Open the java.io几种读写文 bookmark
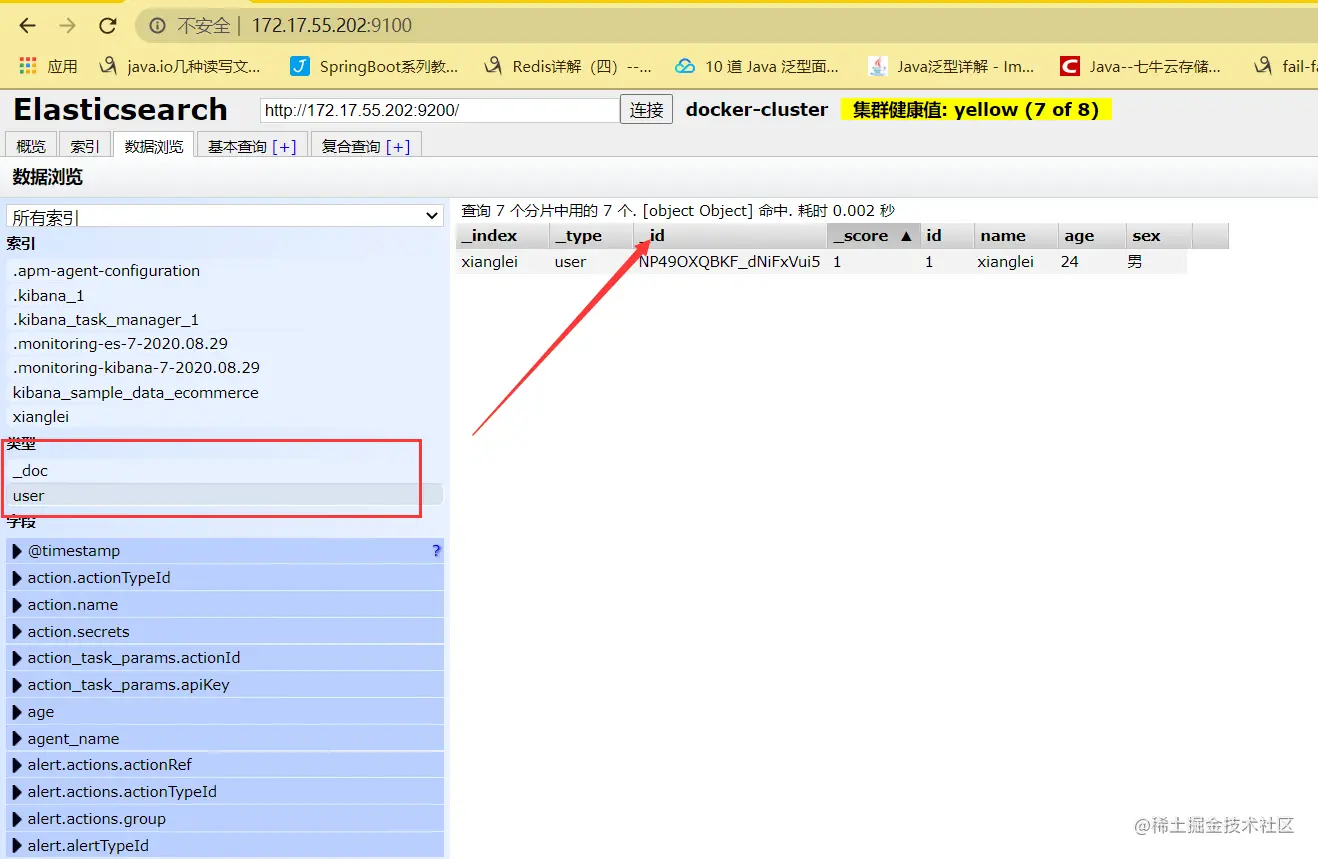This screenshot has height=859, width=1318. [x=180, y=66]
